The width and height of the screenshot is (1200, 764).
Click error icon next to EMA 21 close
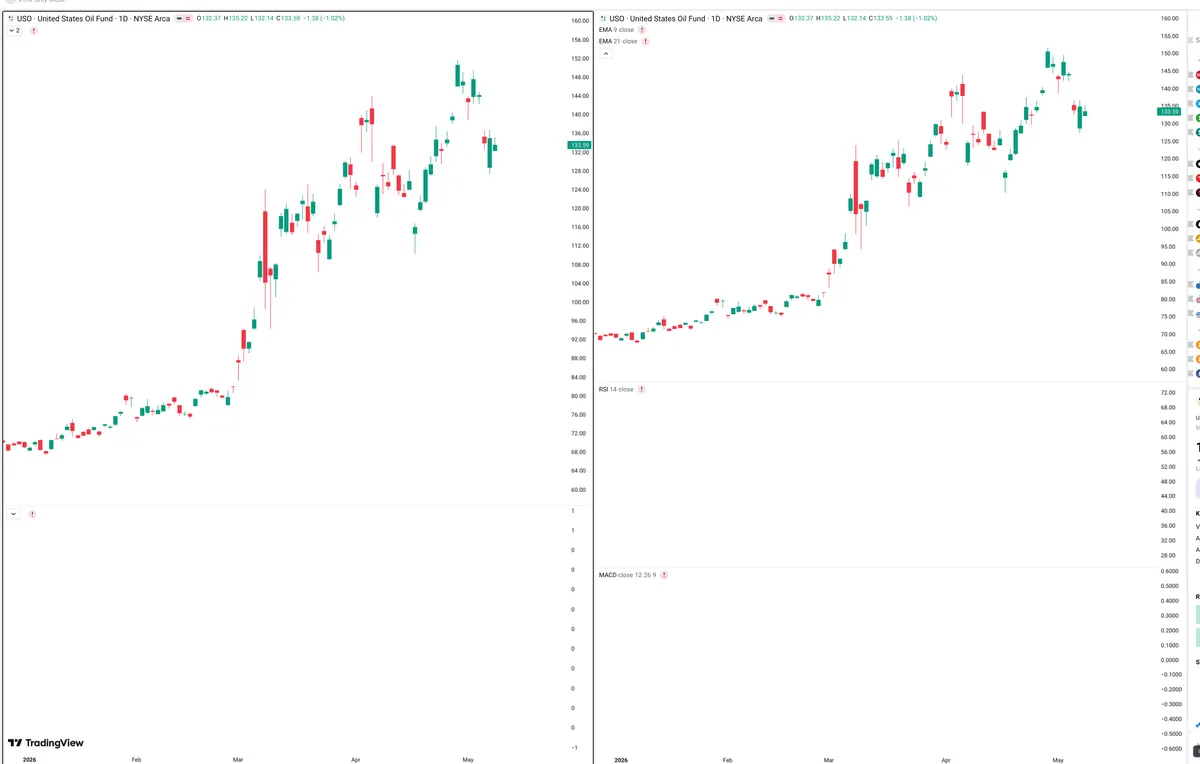point(645,41)
